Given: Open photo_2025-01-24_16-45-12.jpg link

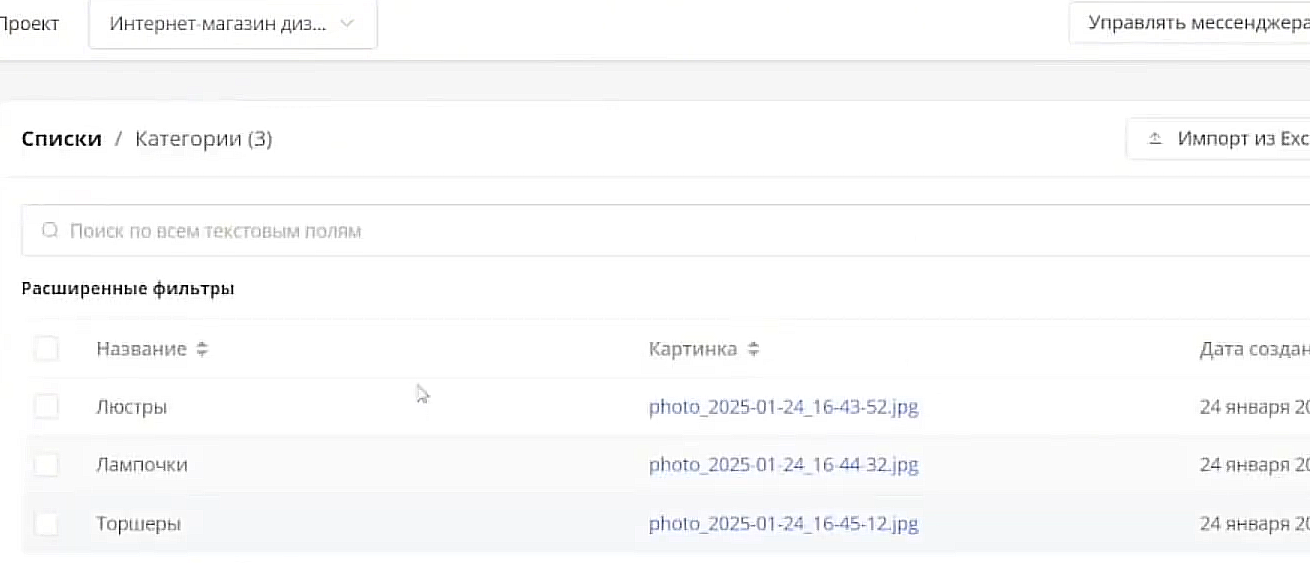Looking at the screenshot, I should tap(783, 523).
